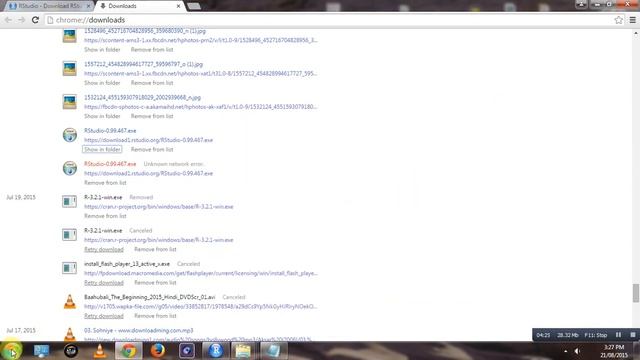Remove canceled R-3.2.1-win.exe from list
This screenshot has height=360, width=640.
coord(155,249)
